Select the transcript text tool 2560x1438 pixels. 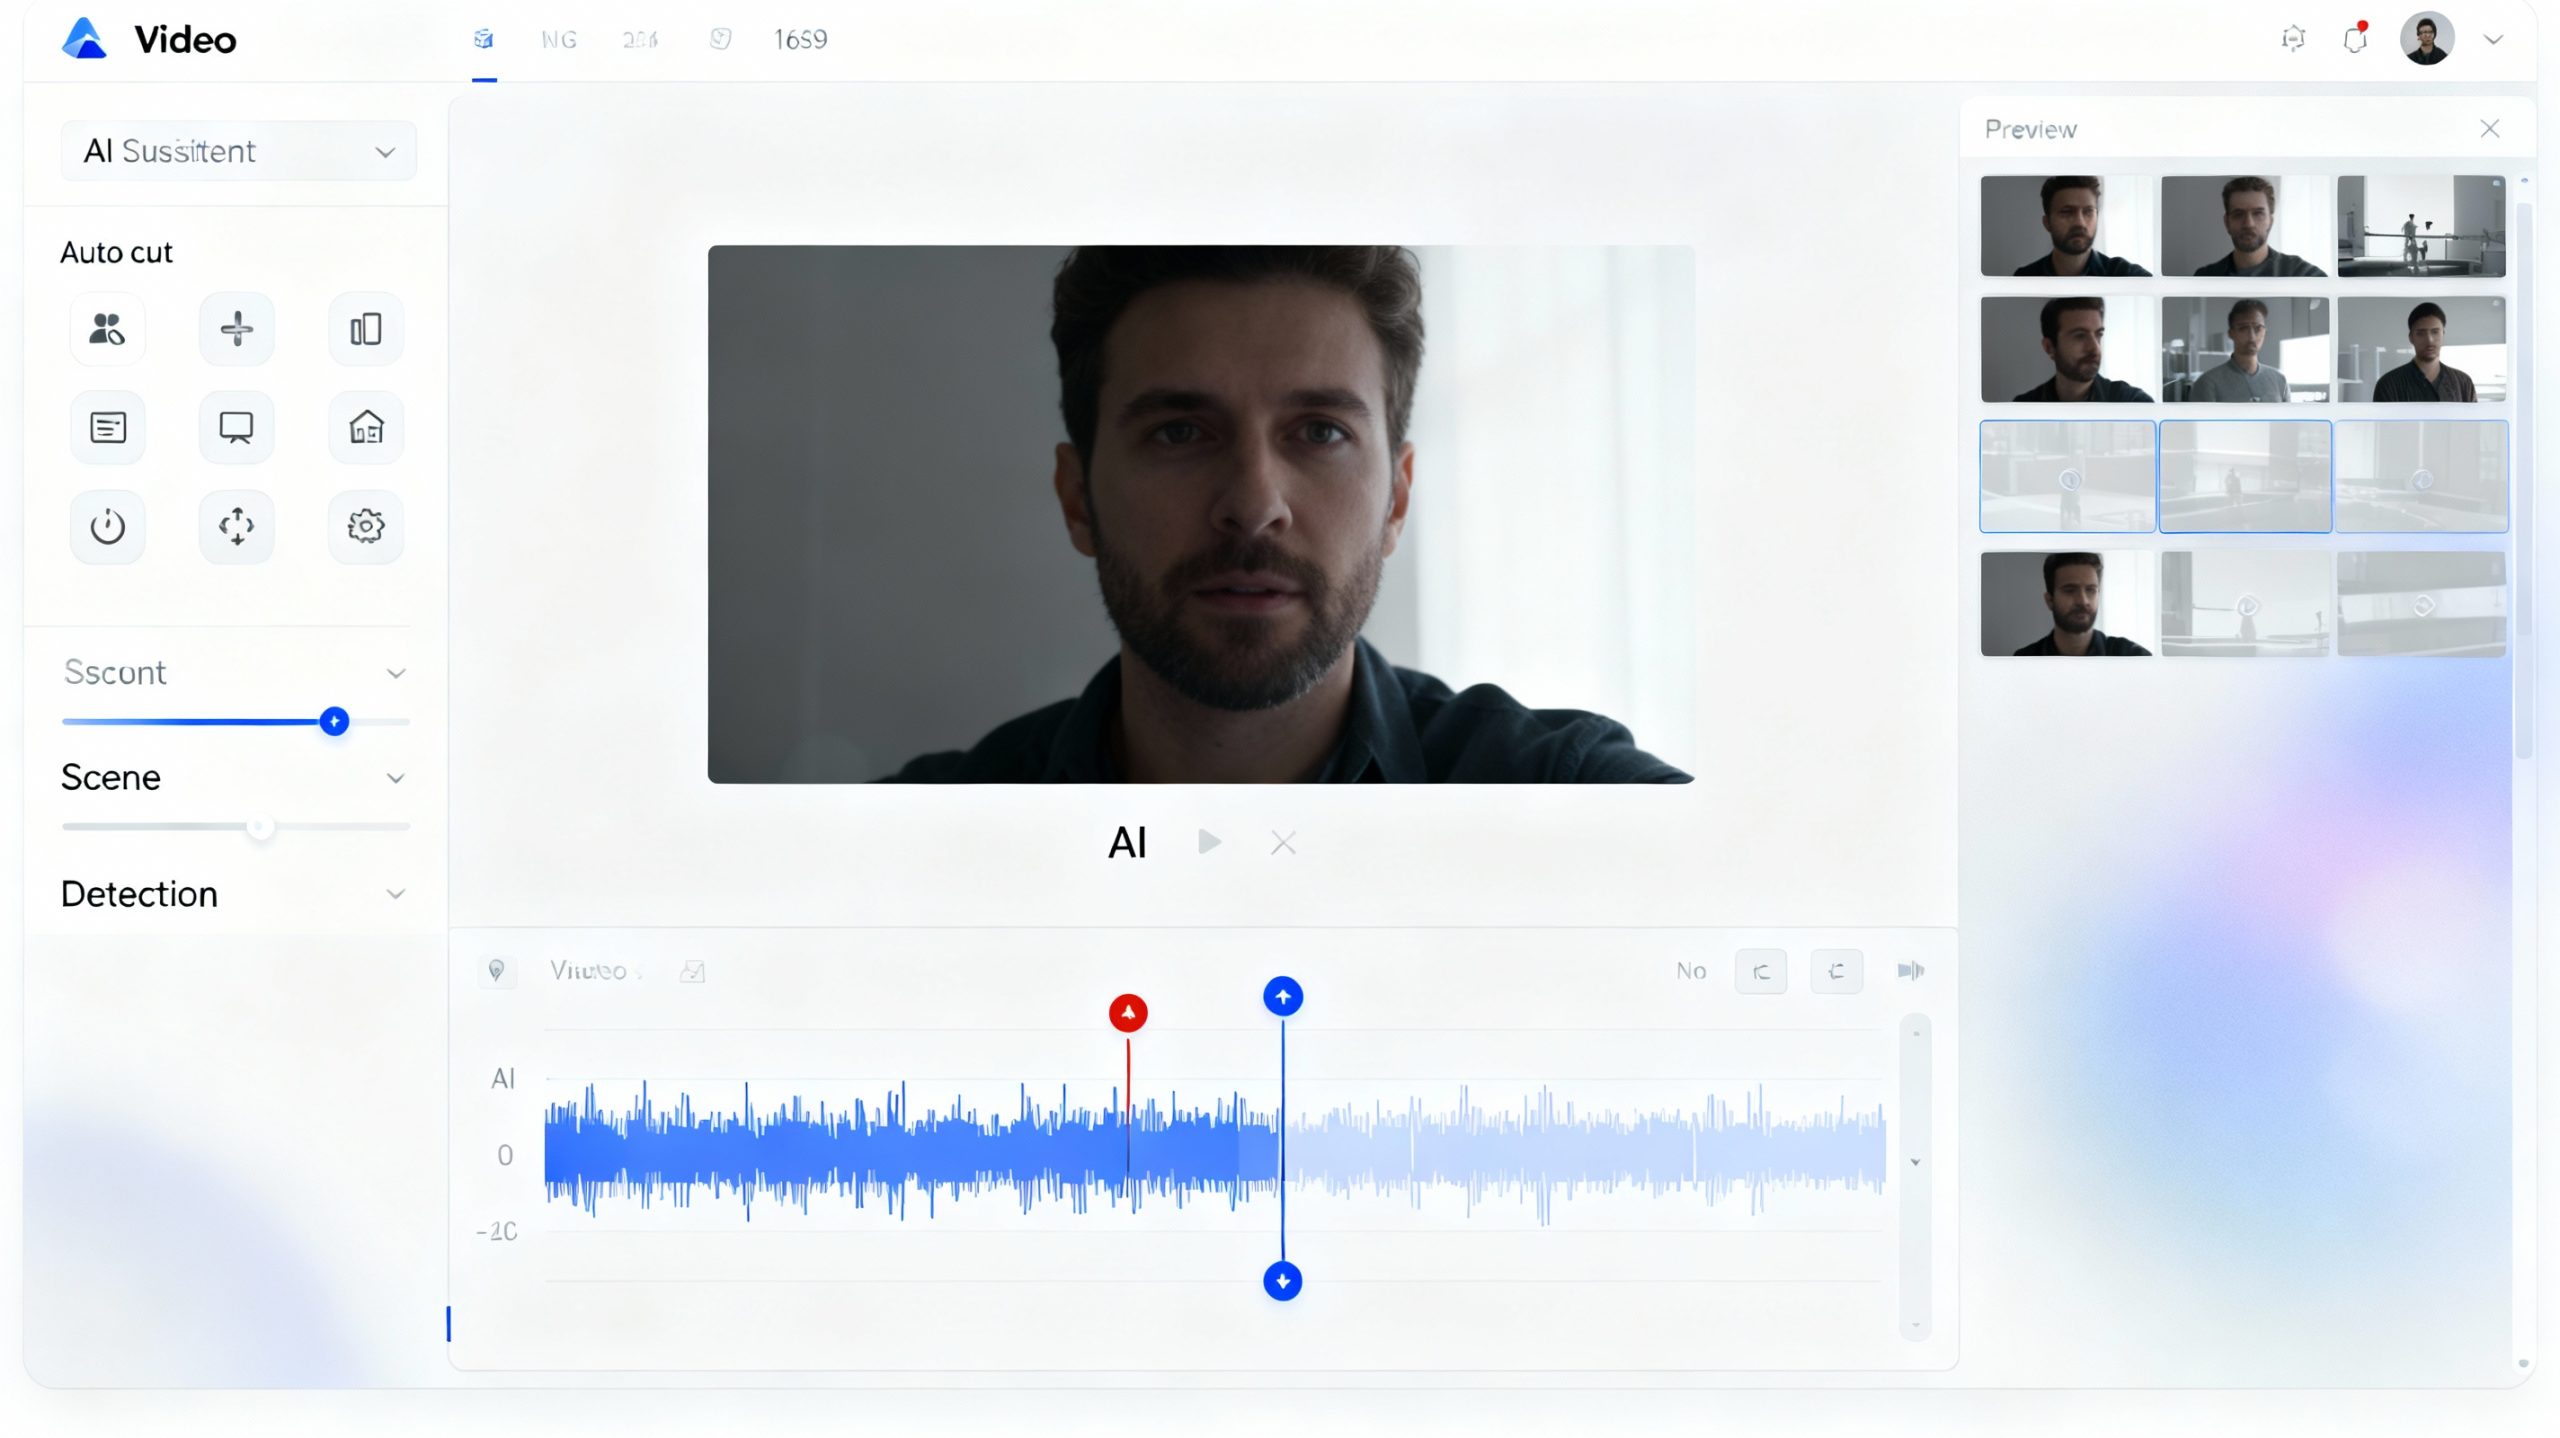point(106,427)
